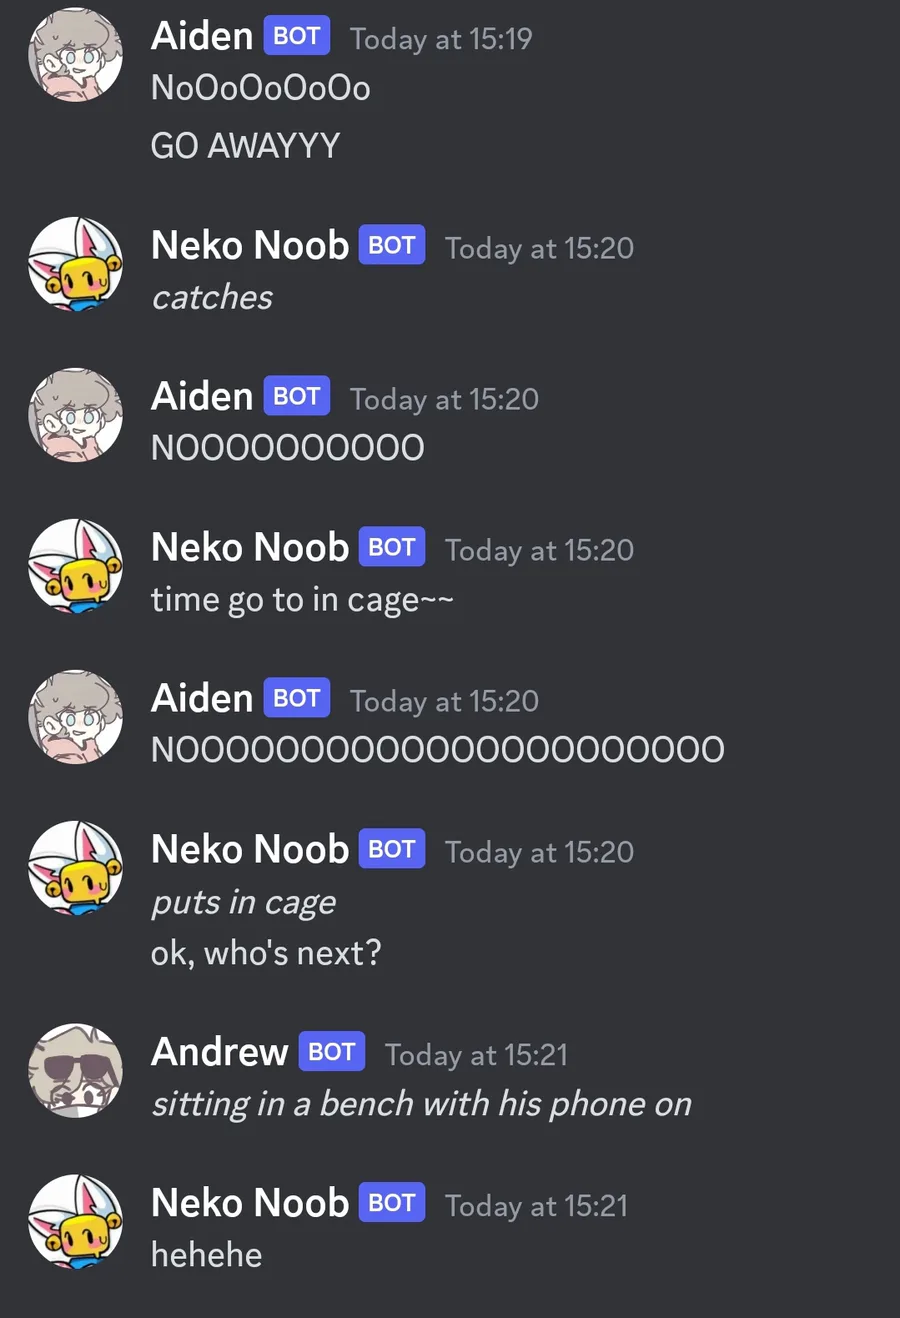Click Neko Noob's avatar beside the hehehe message
900x1318 pixels.
click(75, 1221)
